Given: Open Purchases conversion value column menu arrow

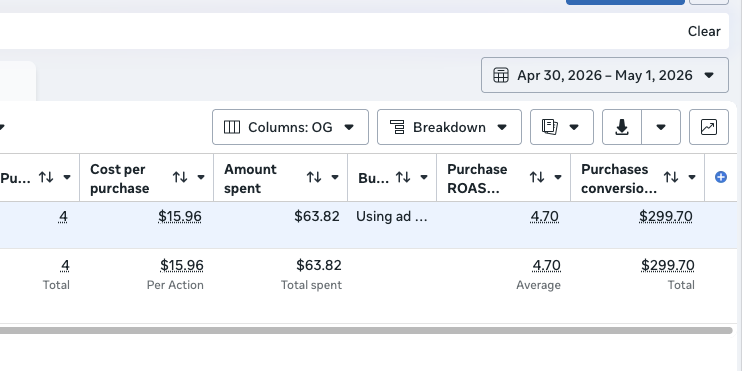Looking at the screenshot, I should (x=692, y=177).
